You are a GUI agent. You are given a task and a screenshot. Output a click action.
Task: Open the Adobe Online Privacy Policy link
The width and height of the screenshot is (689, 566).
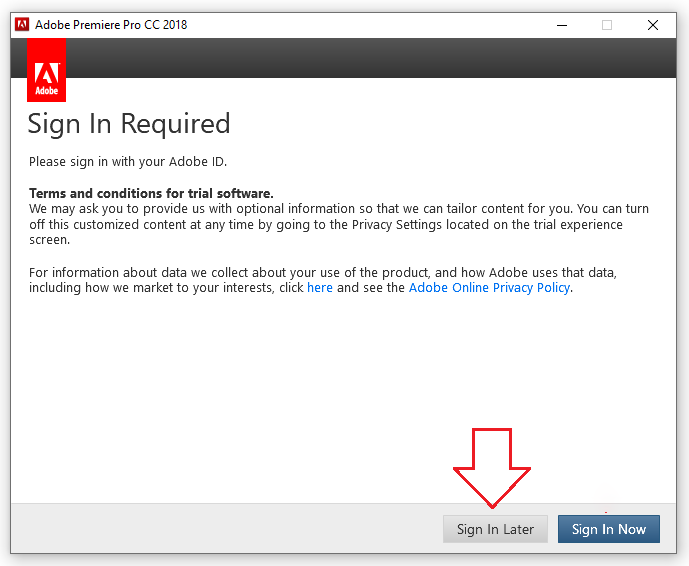click(489, 287)
